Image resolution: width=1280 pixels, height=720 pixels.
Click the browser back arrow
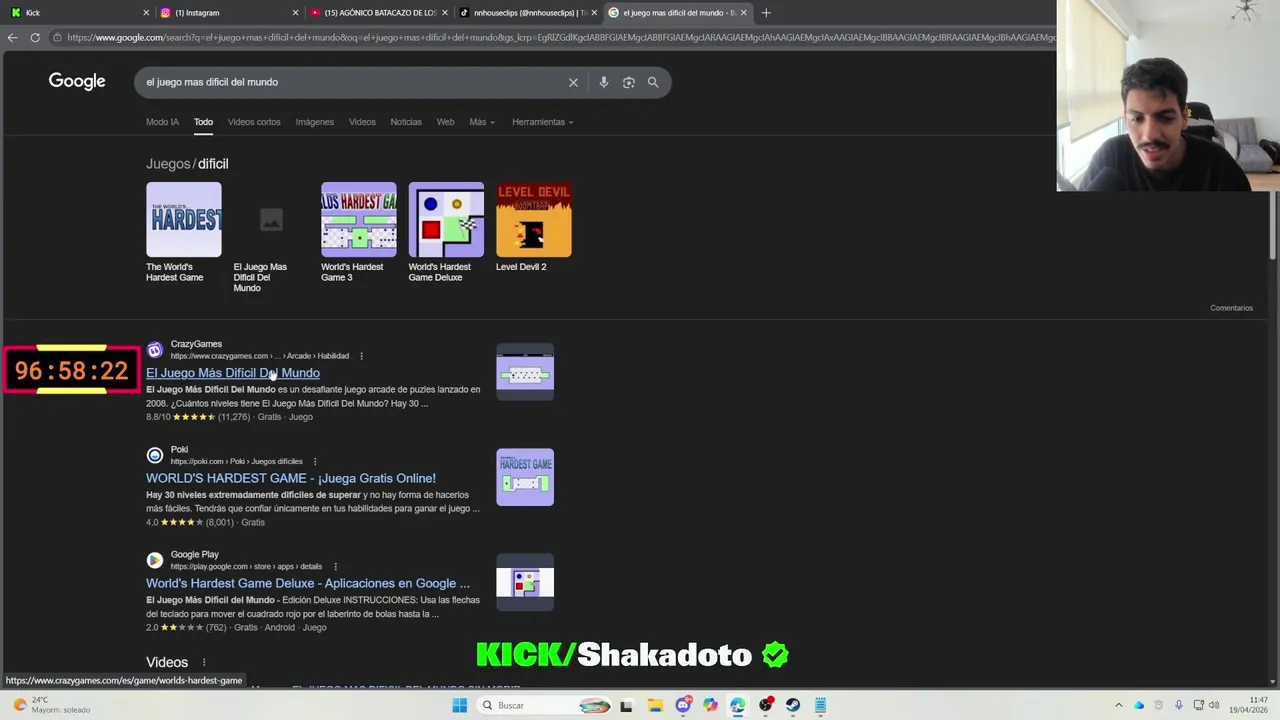tap(12, 37)
